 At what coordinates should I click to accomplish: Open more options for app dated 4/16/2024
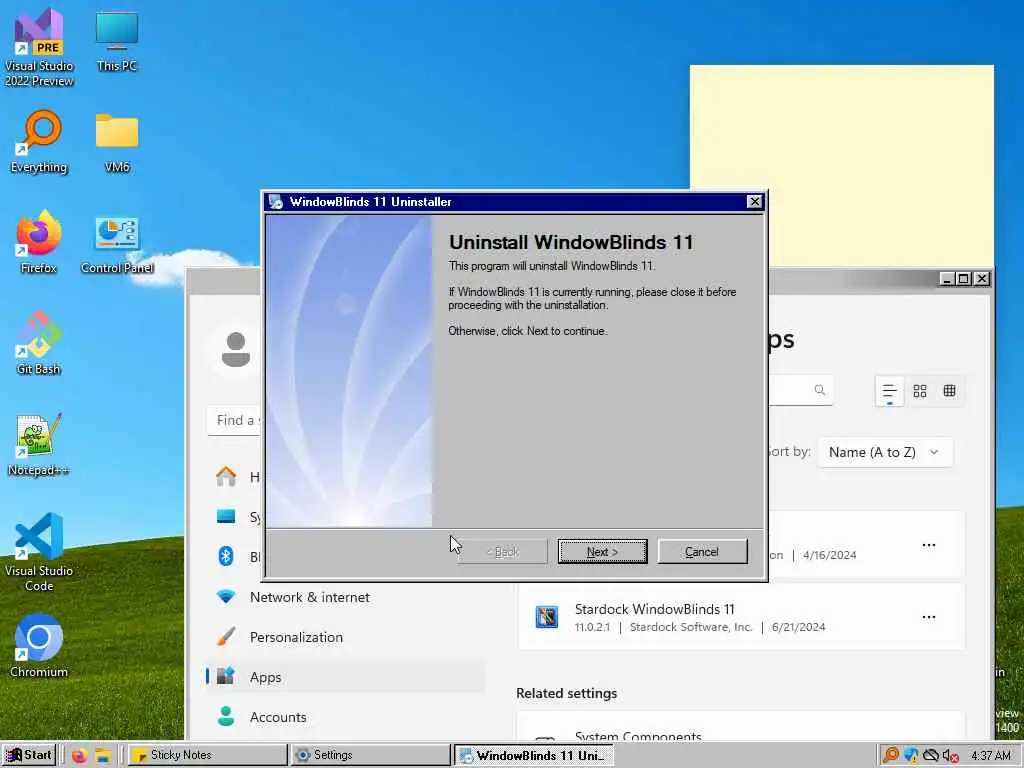coord(929,545)
